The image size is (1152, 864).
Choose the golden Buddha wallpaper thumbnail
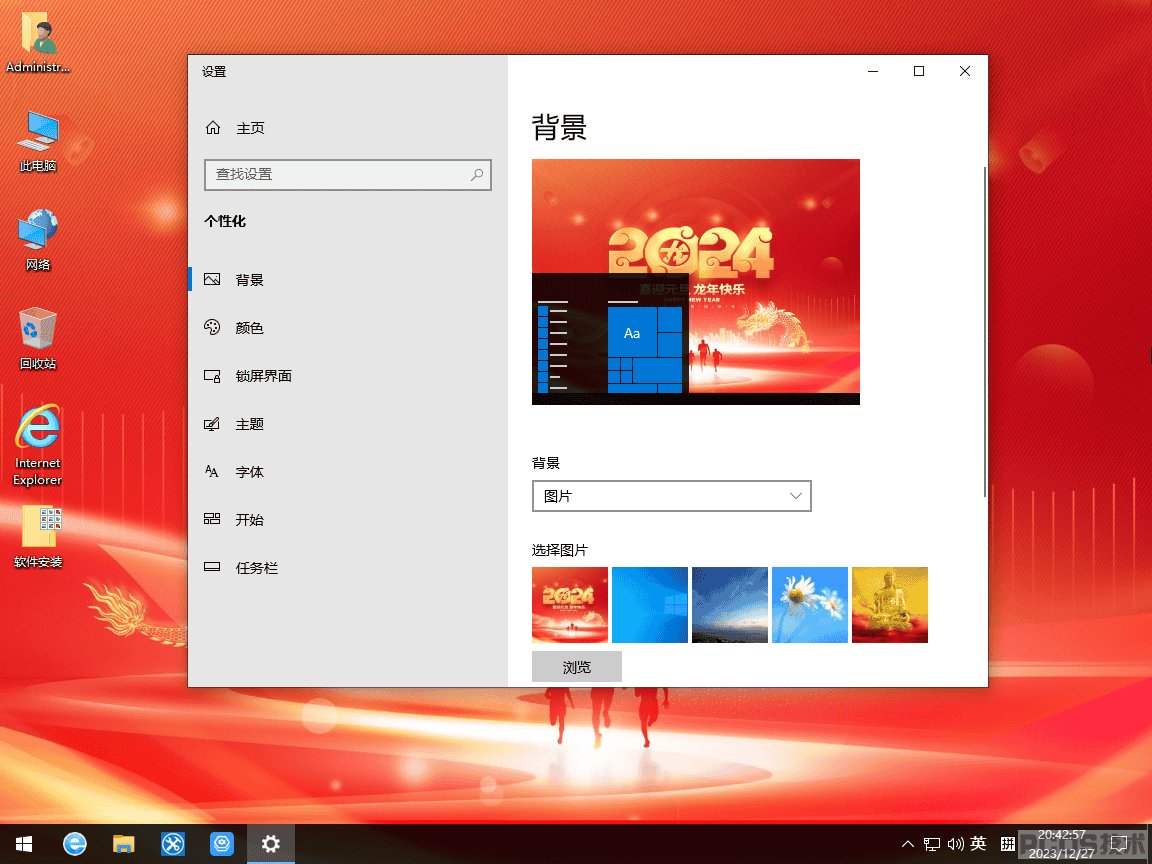pyautogui.click(x=890, y=605)
